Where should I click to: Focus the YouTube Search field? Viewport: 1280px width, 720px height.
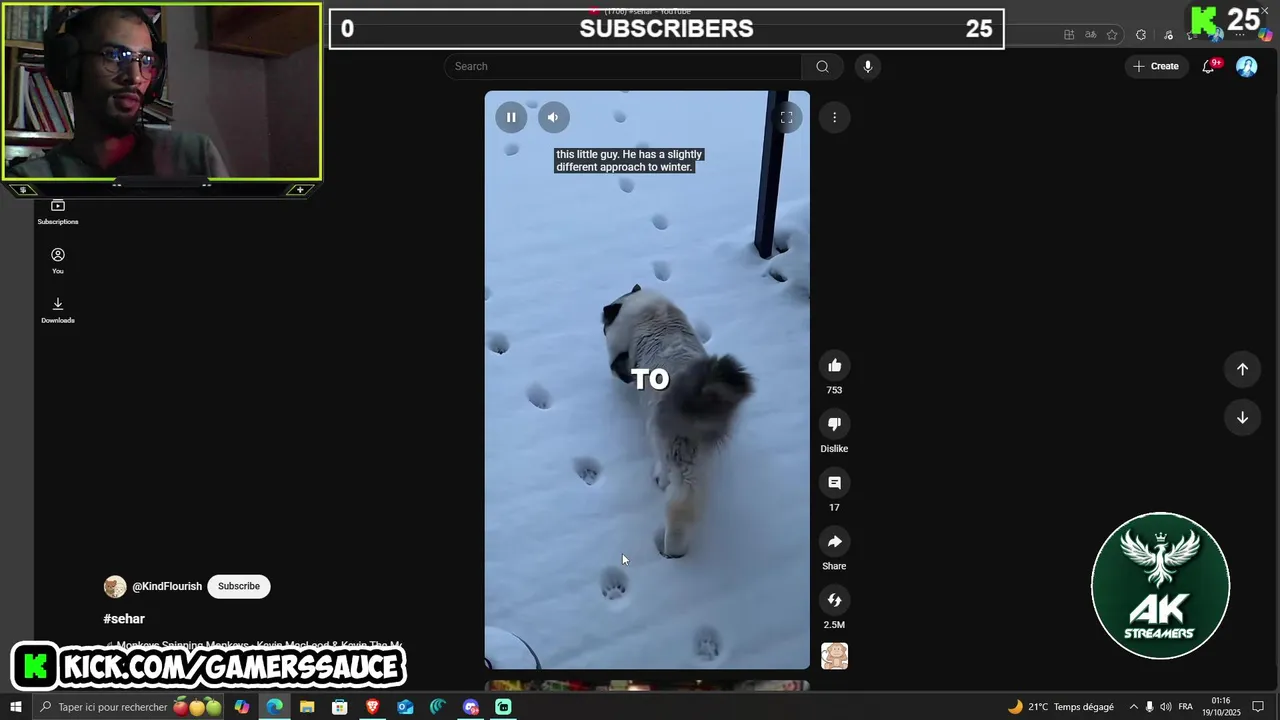(623, 66)
